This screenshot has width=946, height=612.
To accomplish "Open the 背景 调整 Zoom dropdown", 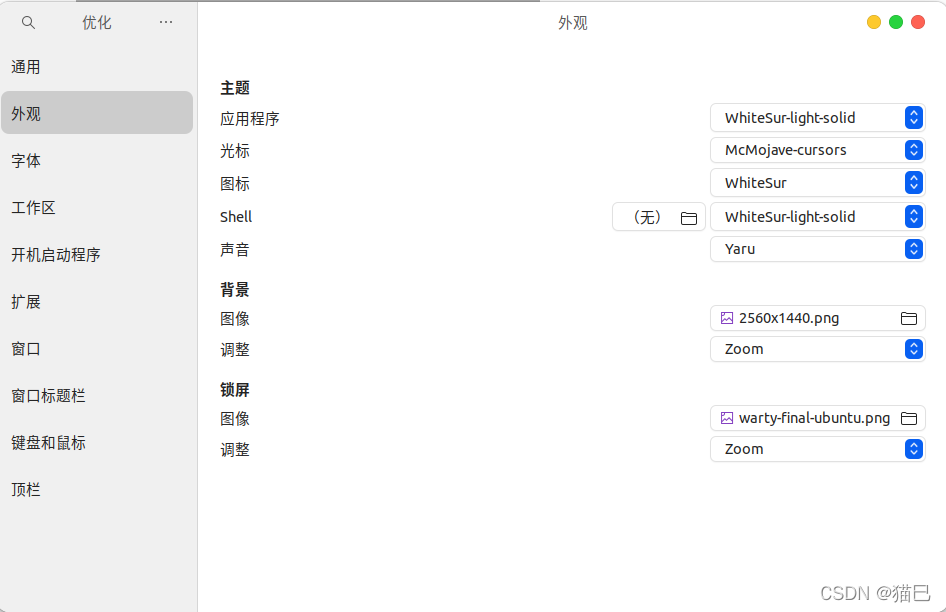I will tap(817, 349).
